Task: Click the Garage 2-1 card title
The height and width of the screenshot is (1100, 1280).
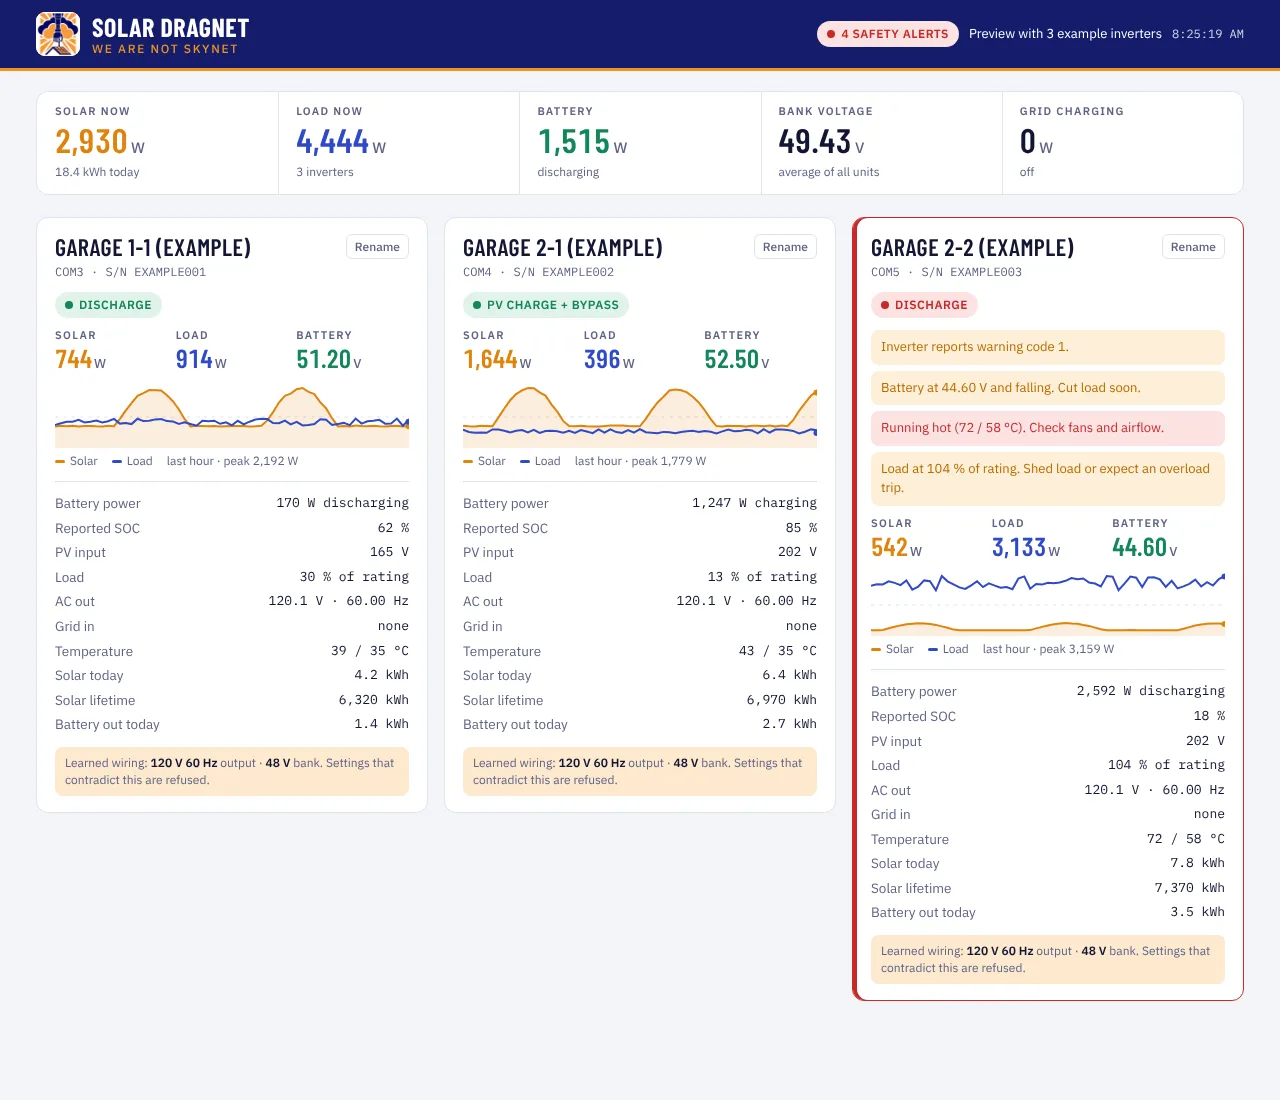Action: [563, 248]
